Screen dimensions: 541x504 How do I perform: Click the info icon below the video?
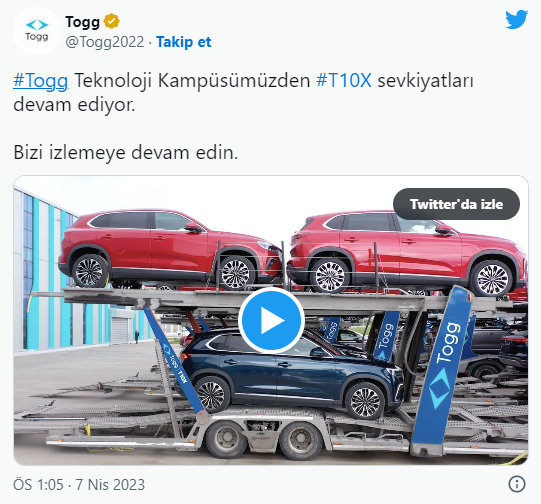click(x=517, y=484)
